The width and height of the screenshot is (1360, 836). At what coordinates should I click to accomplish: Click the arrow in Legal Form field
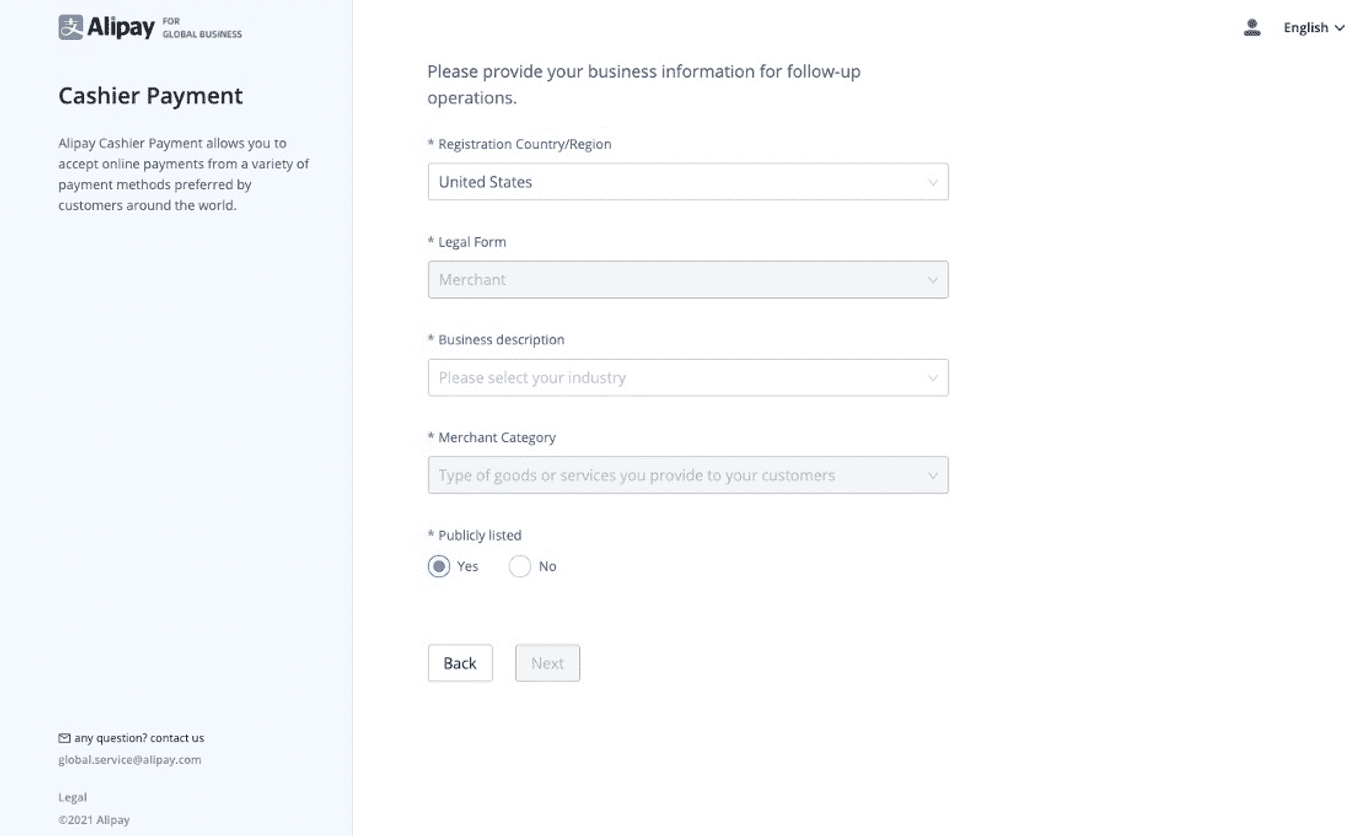932,280
